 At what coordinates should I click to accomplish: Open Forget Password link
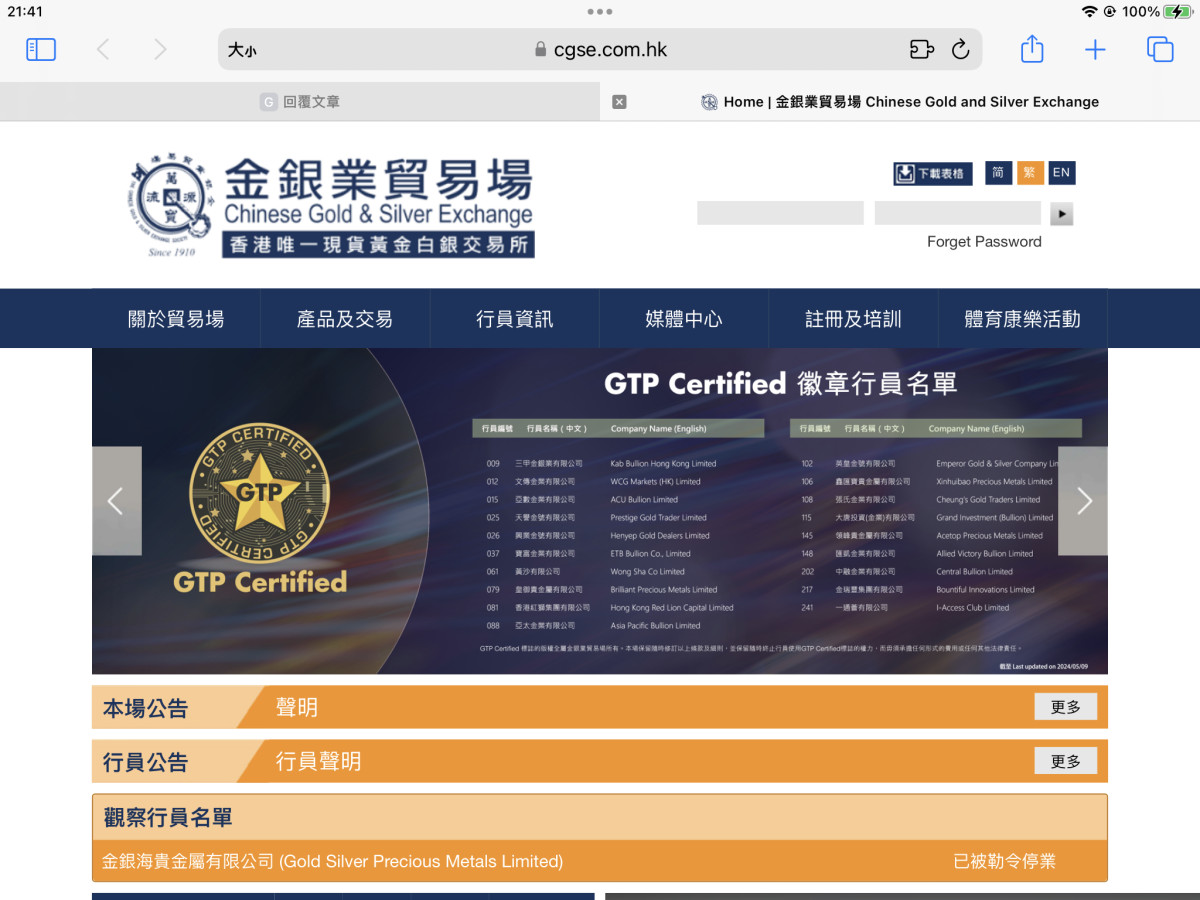984,242
